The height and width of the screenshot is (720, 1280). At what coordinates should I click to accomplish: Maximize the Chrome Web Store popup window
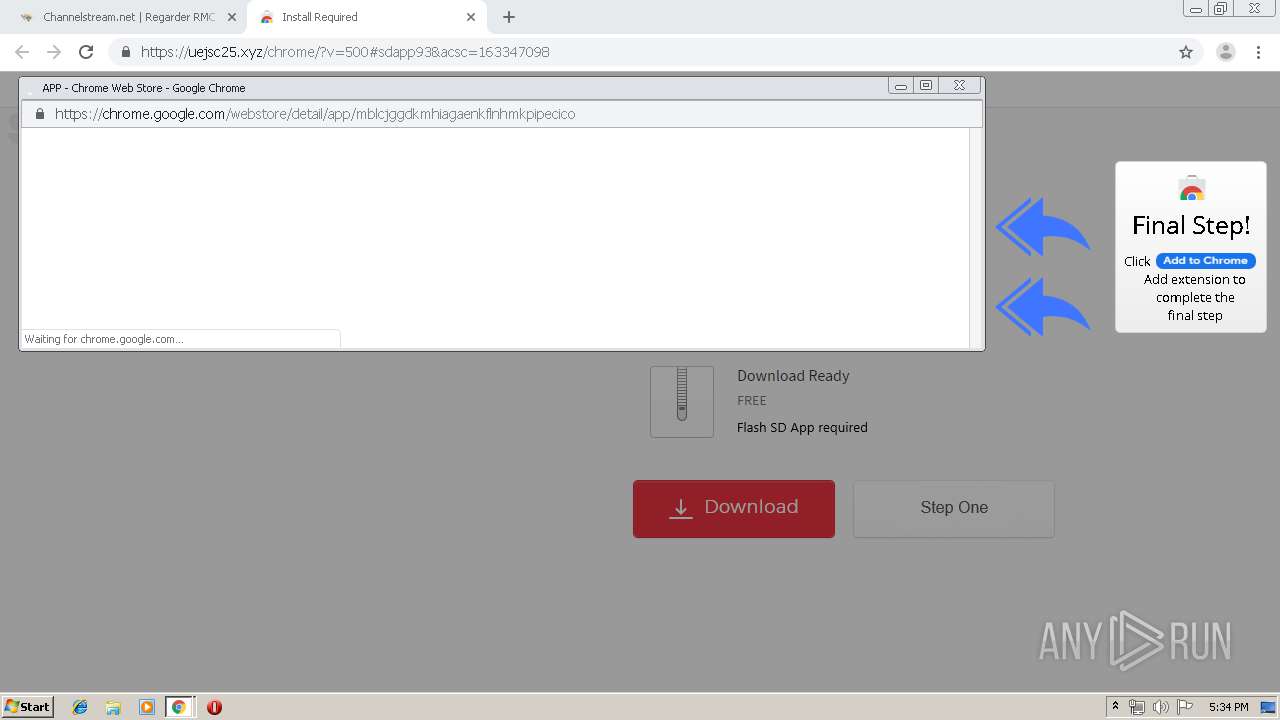tap(927, 86)
